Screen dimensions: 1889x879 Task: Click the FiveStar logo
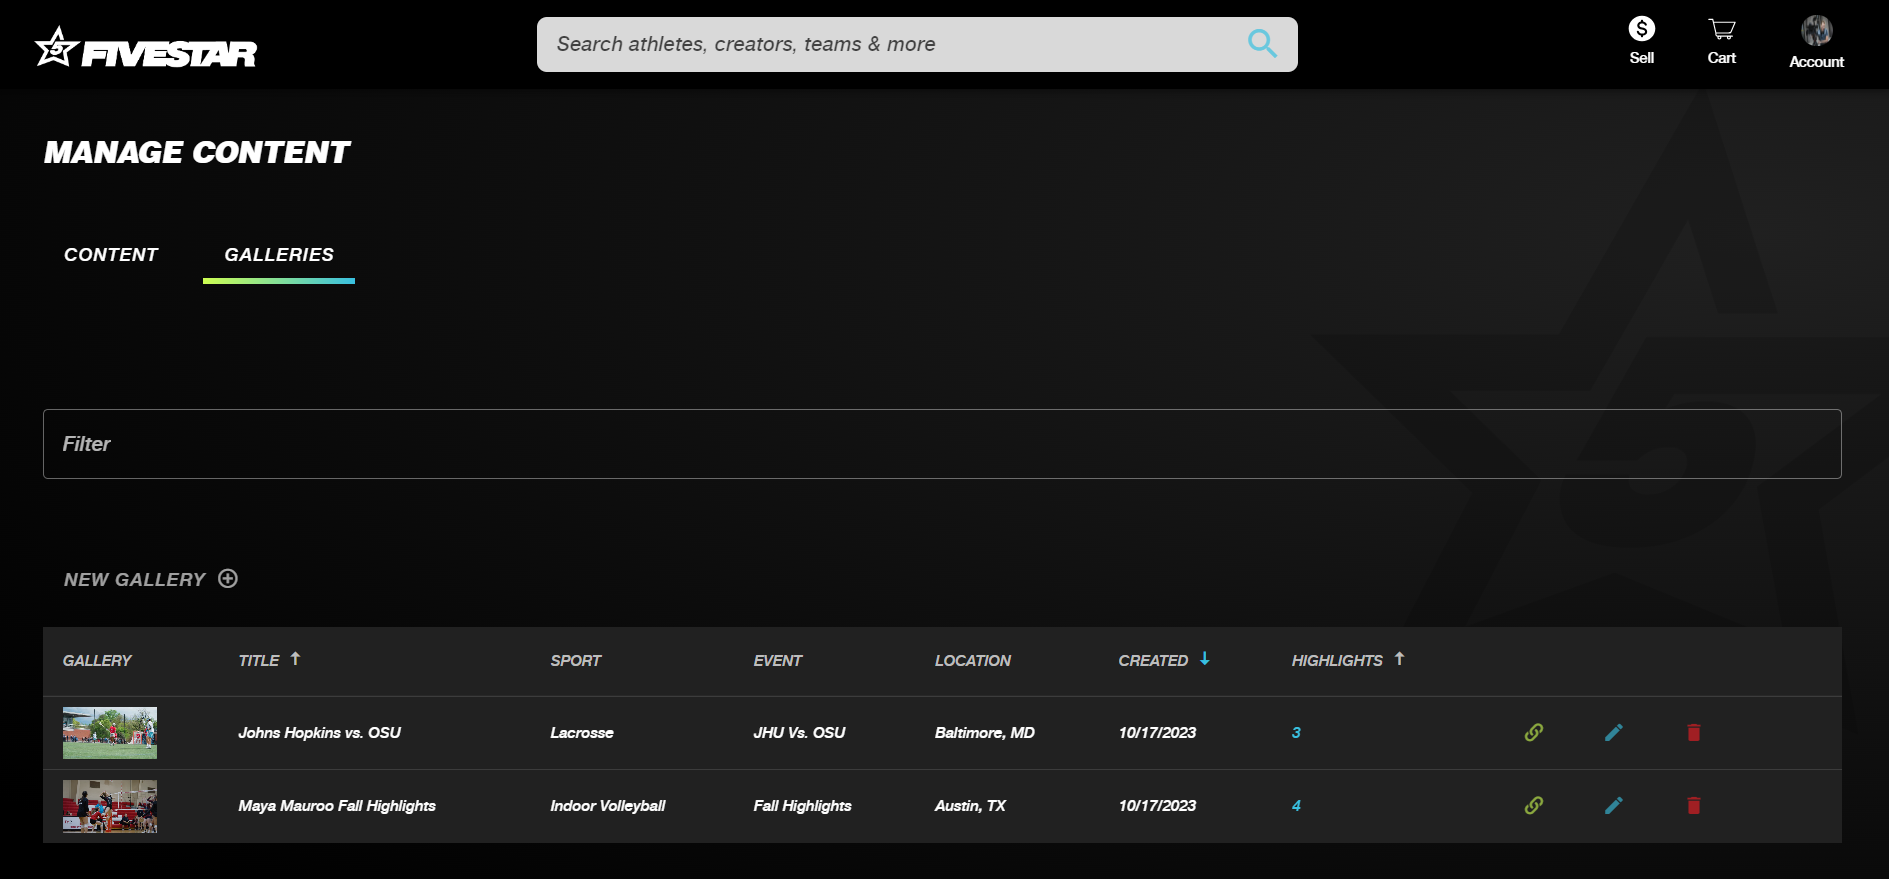pos(146,47)
